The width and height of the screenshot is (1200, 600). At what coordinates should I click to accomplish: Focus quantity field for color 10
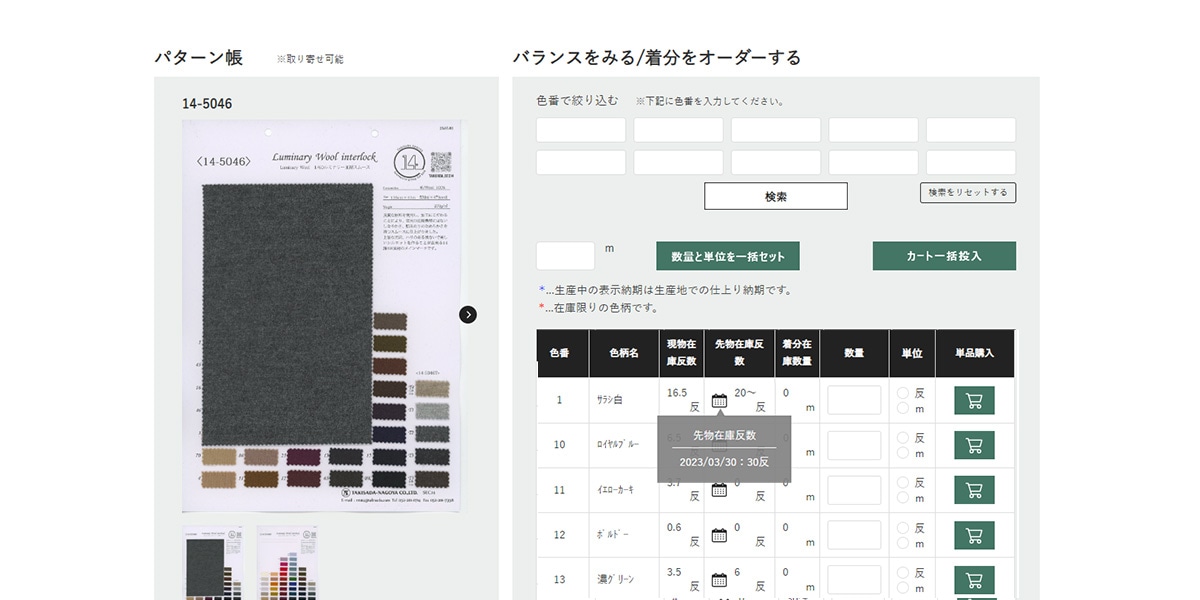(x=854, y=445)
